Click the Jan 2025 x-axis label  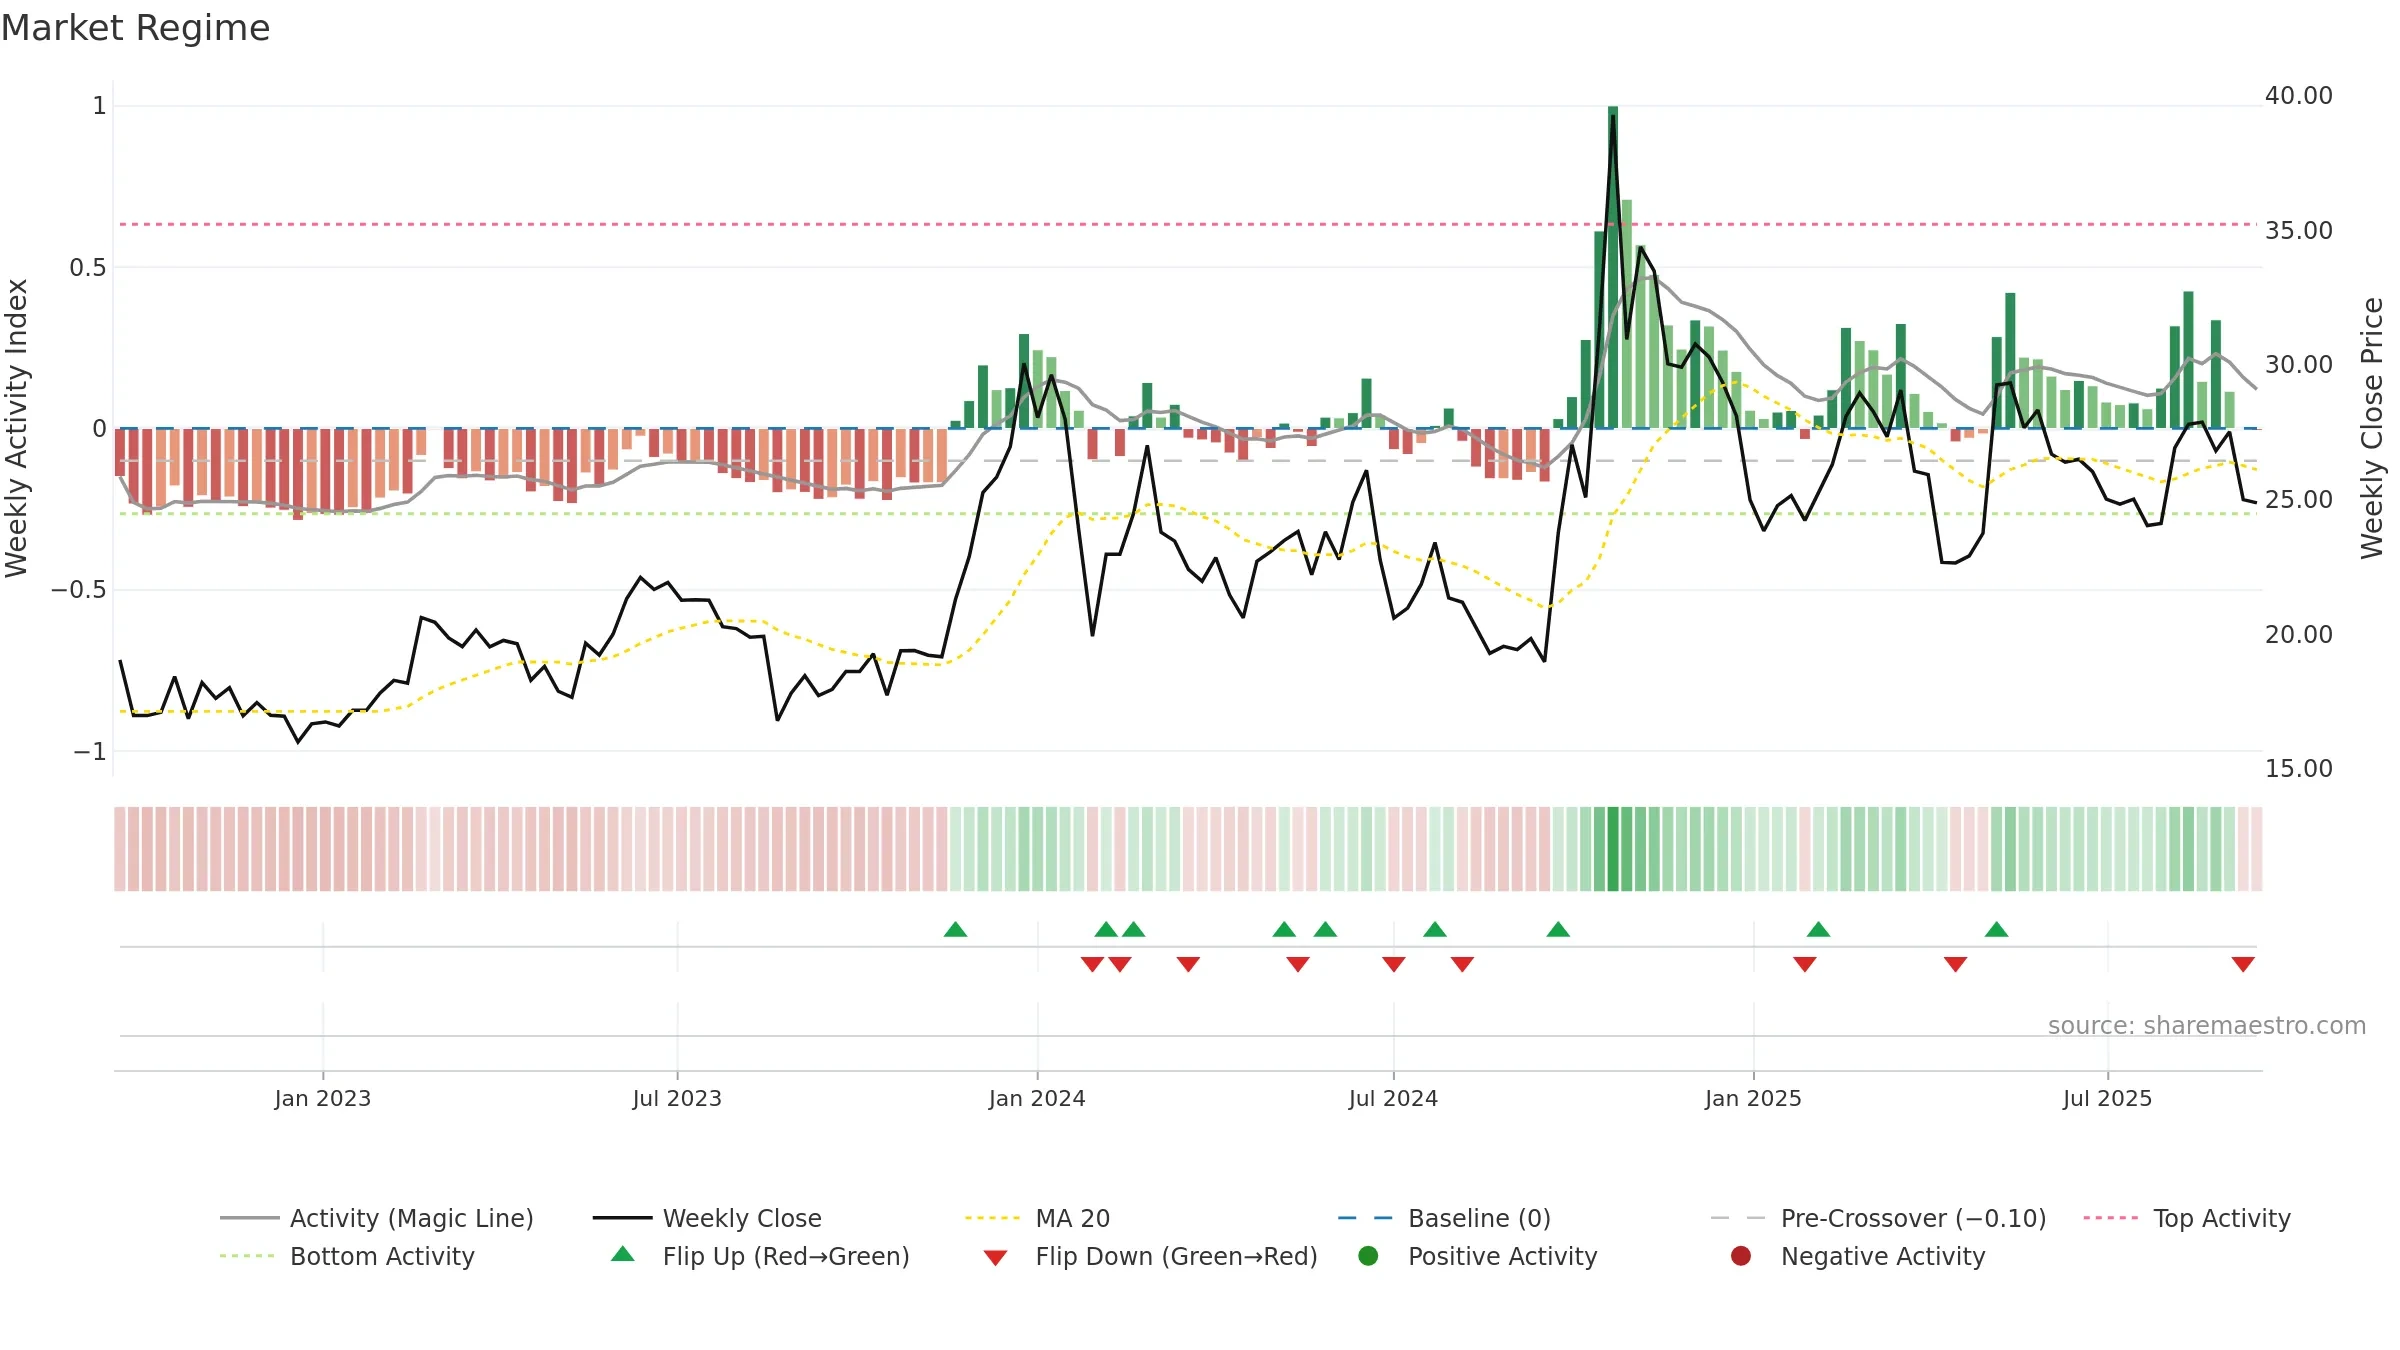click(x=1753, y=1098)
